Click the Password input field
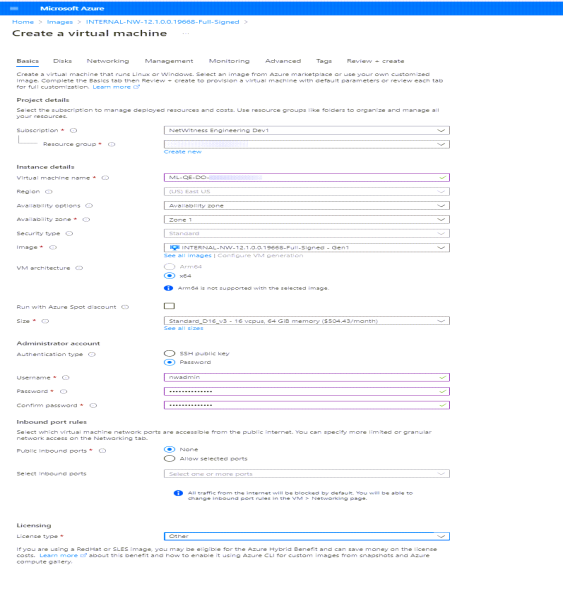 (307, 391)
